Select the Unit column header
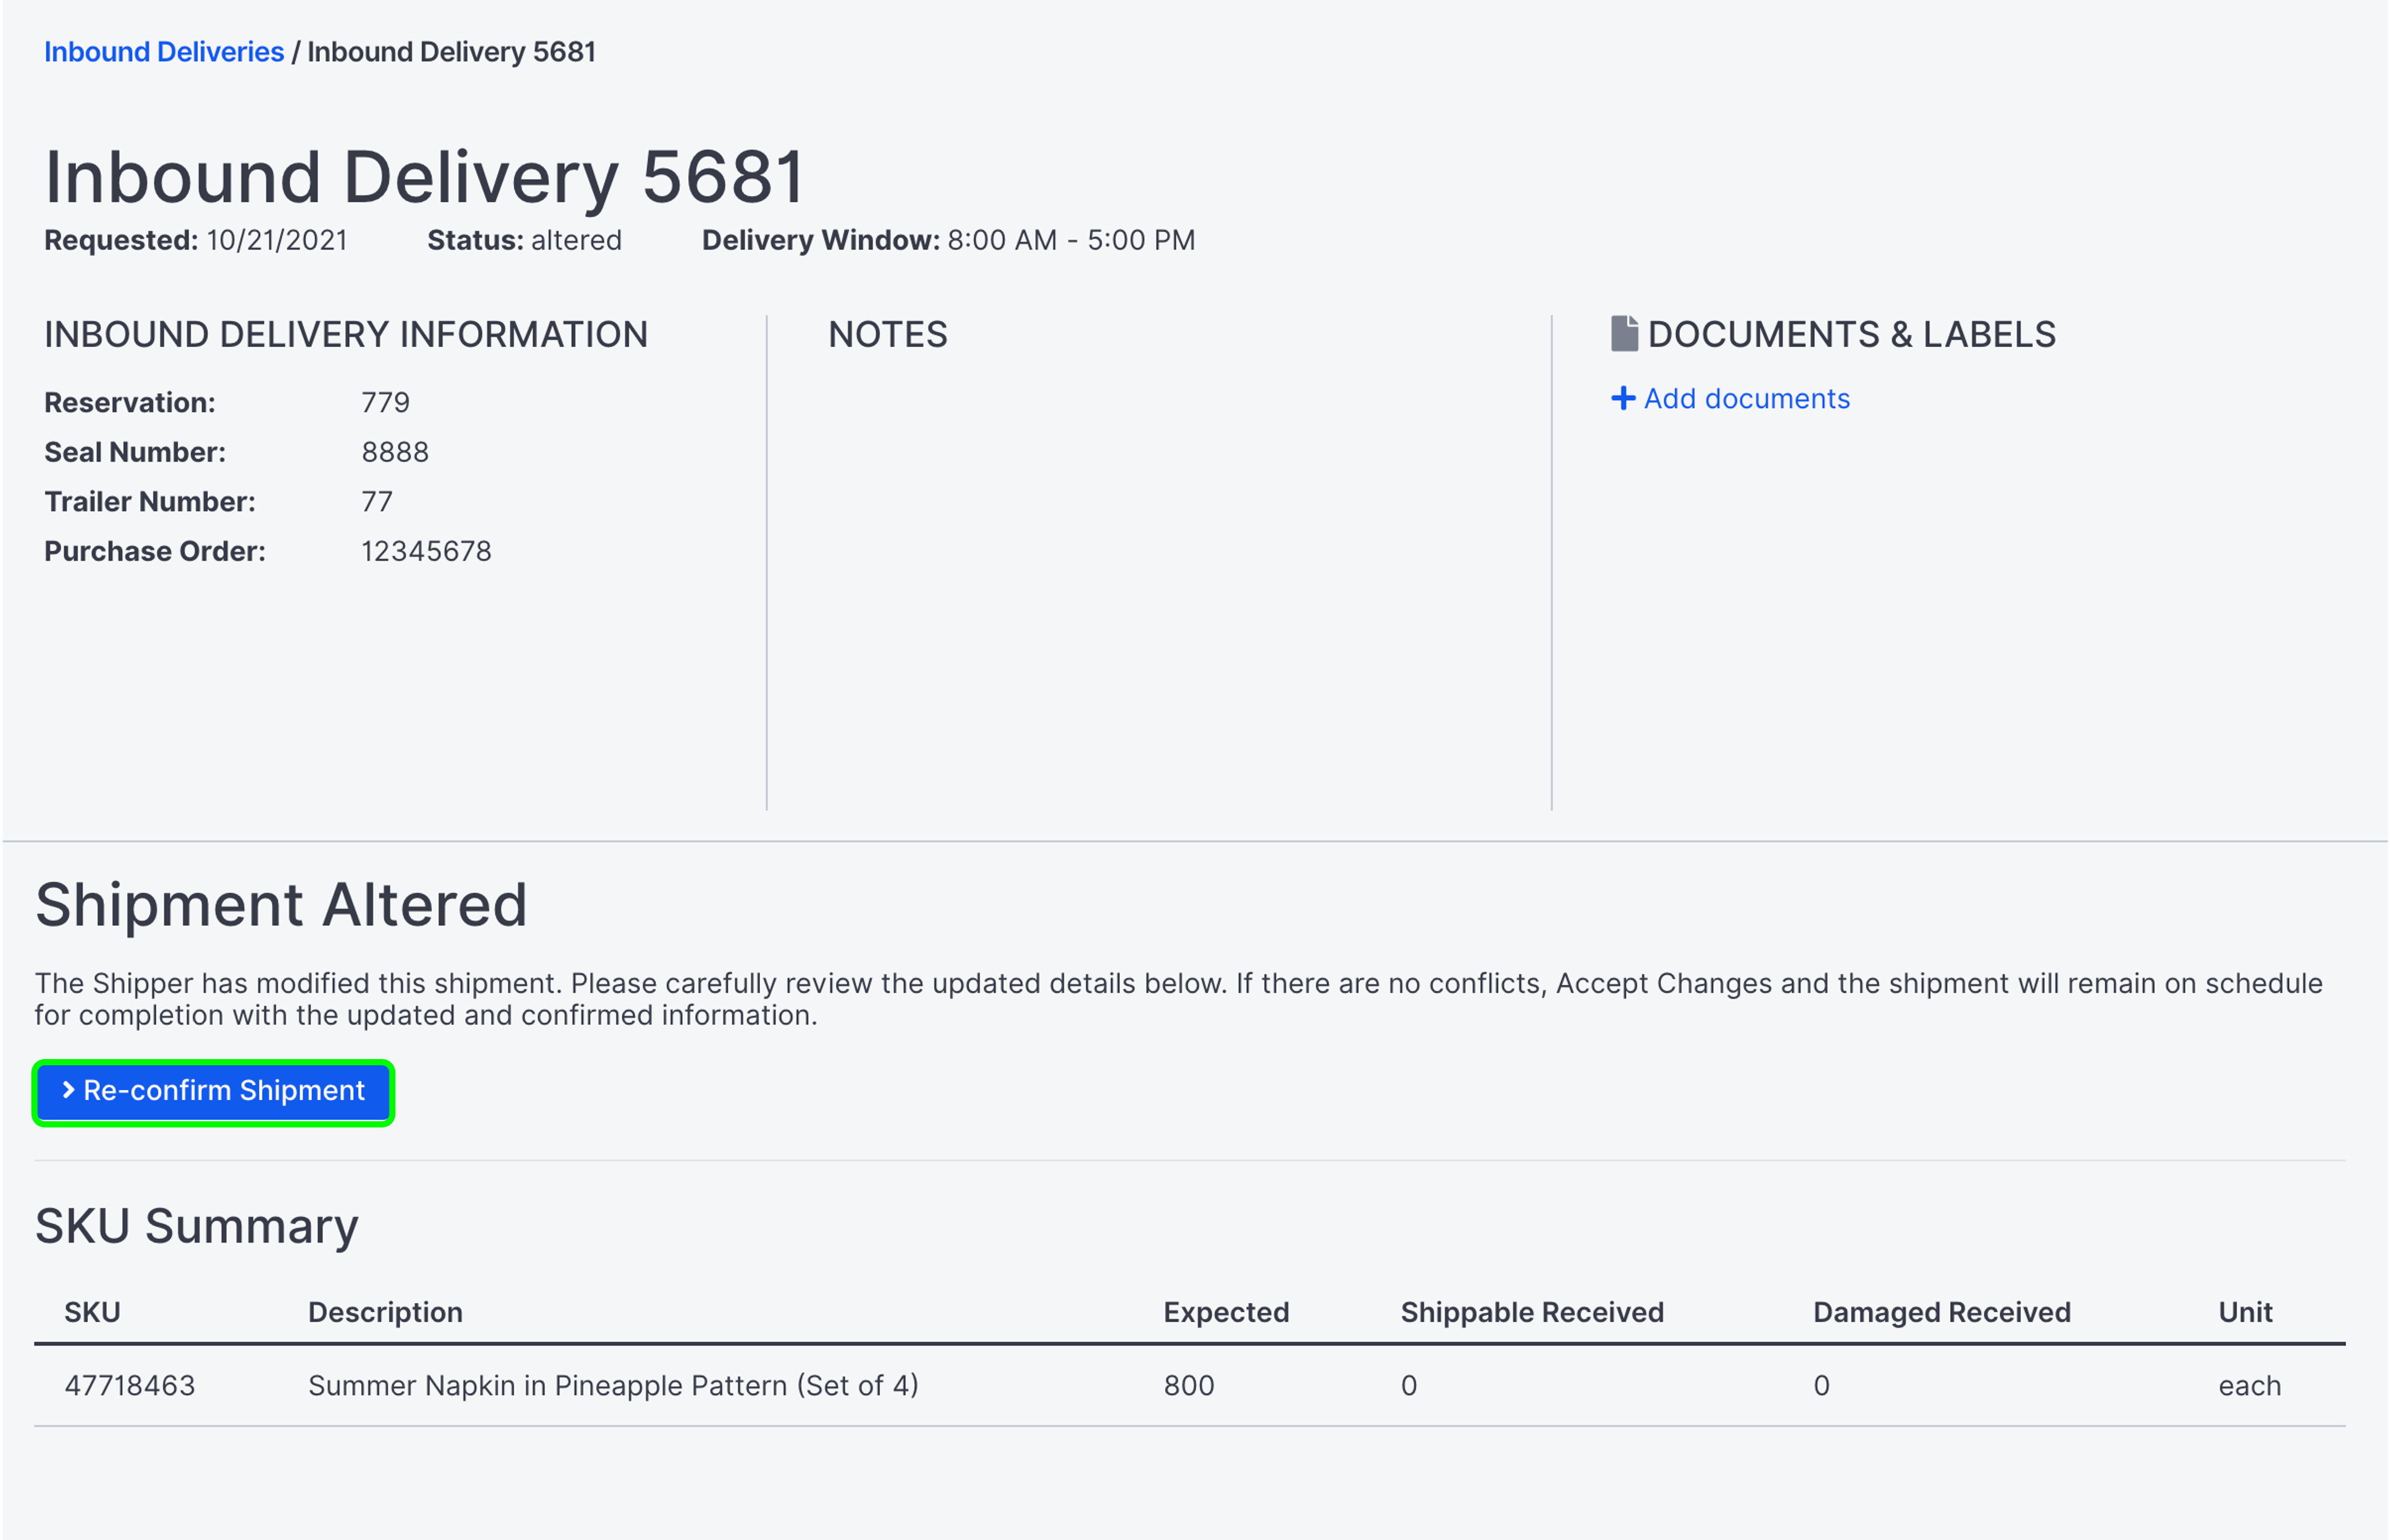The height and width of the screenshot is (1540, 2390). (2245, 1311)
